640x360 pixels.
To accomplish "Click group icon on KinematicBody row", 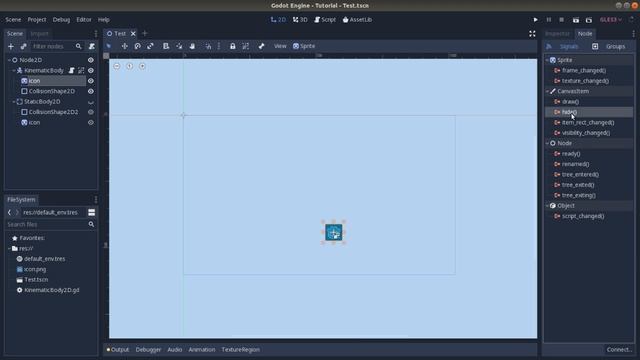I will [x=81, y=71].
